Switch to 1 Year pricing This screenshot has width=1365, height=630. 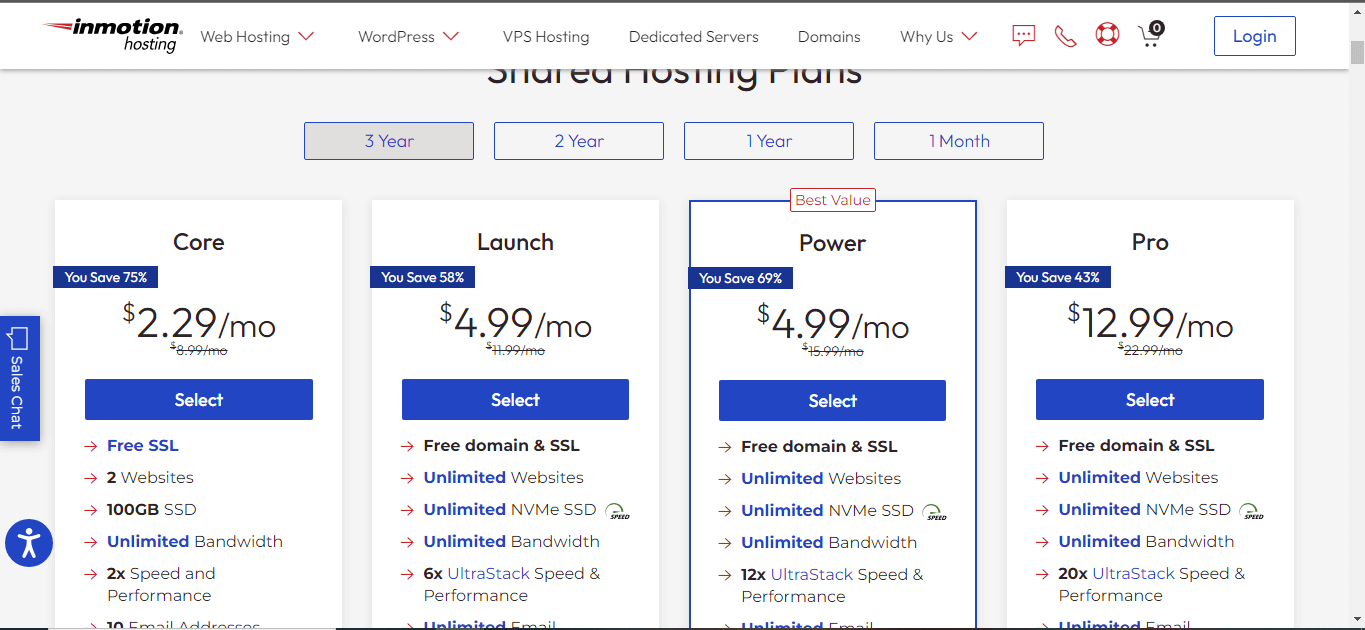(x=768, y=140)
